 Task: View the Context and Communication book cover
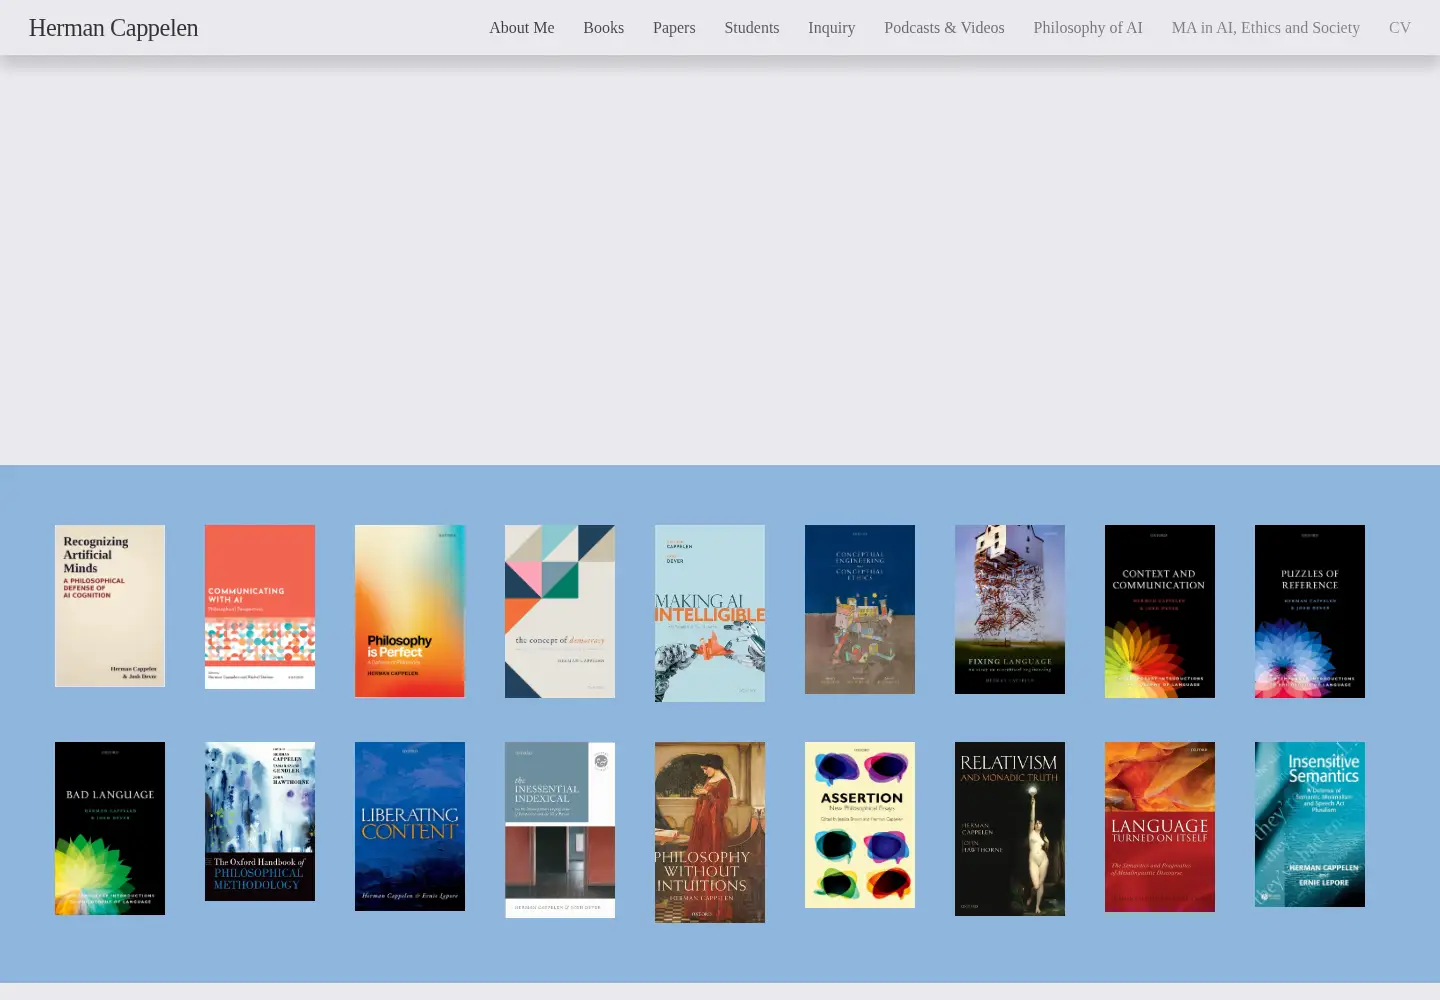(x=1160, y=611)
